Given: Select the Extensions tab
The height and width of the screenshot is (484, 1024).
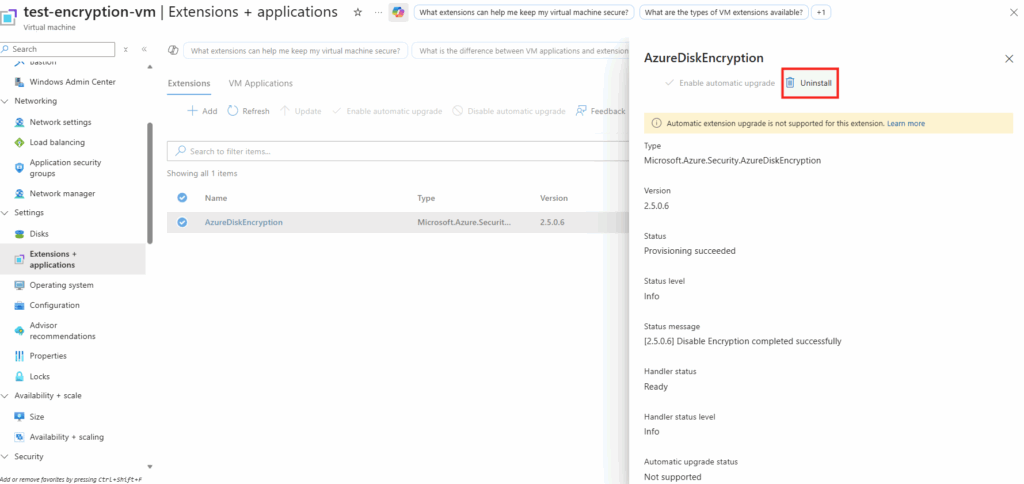Looking at the screenshot, I should pos(189,83).
